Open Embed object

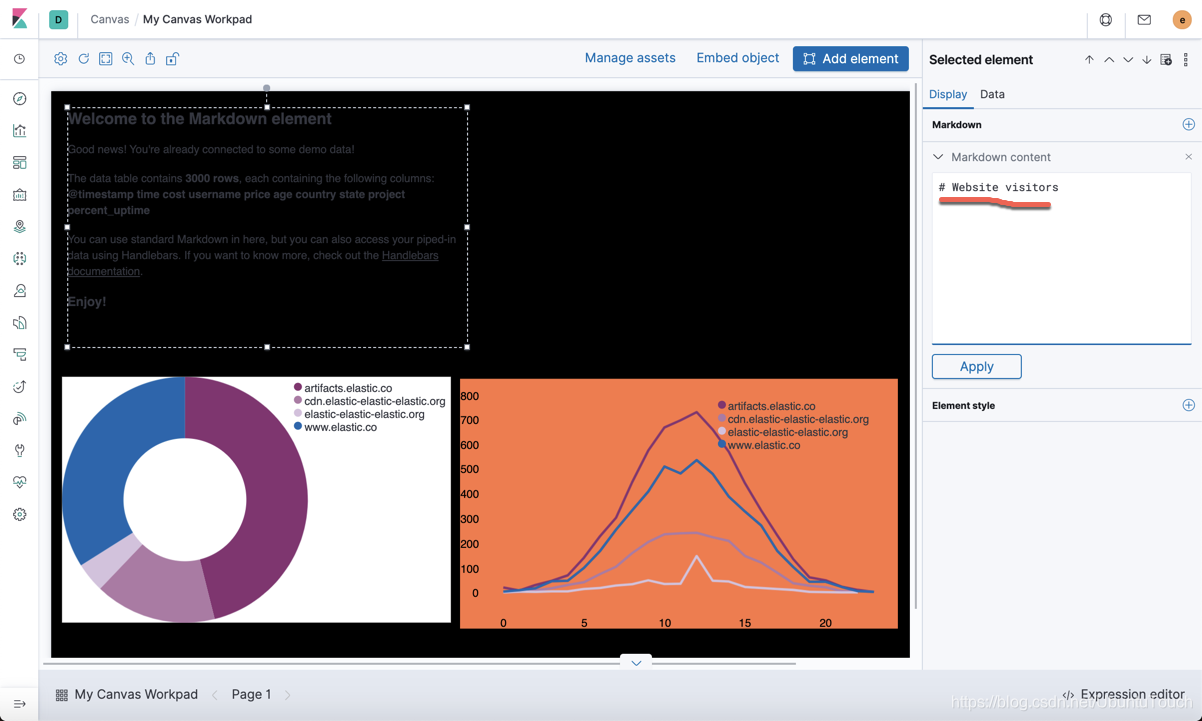click(738, 58)
